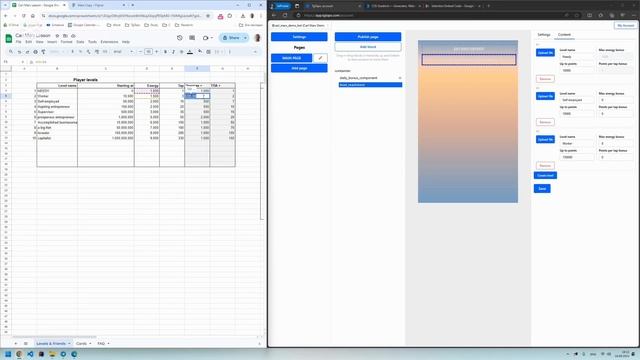The image size is (640, 360).
Task: Open the Edit menu in Sheets
Action: [x=28, y=42]
